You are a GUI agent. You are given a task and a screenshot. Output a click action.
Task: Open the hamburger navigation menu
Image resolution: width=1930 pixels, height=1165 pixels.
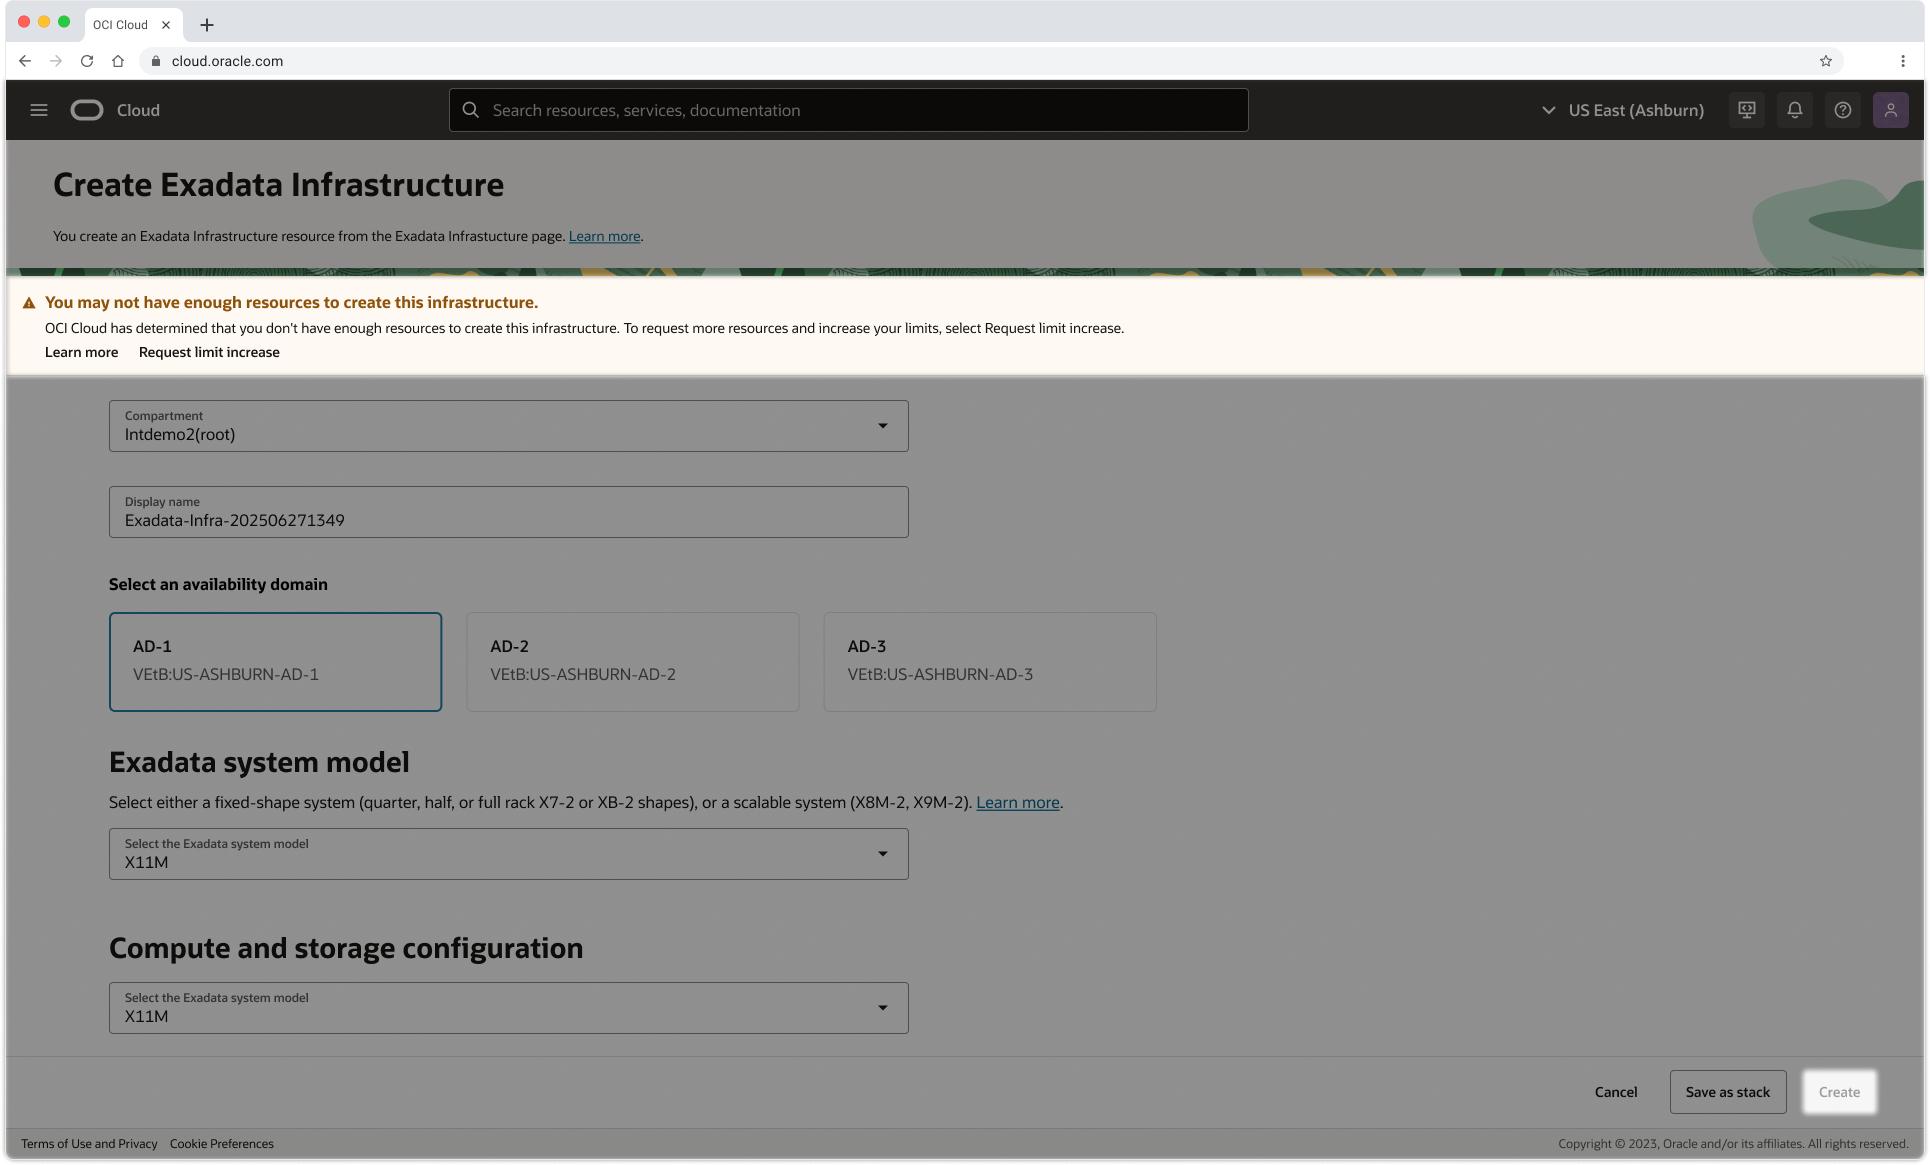pyautogui.click(x=39, y=110)
